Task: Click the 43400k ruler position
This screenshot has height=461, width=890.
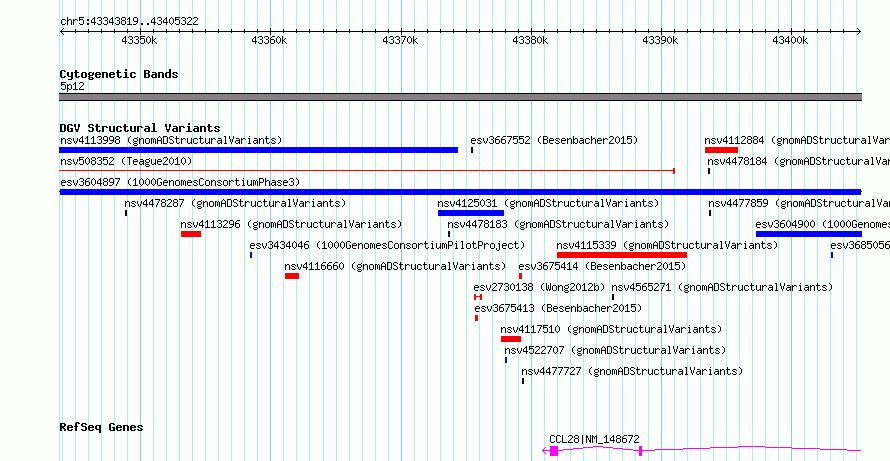Action: [x=790, y=41]
